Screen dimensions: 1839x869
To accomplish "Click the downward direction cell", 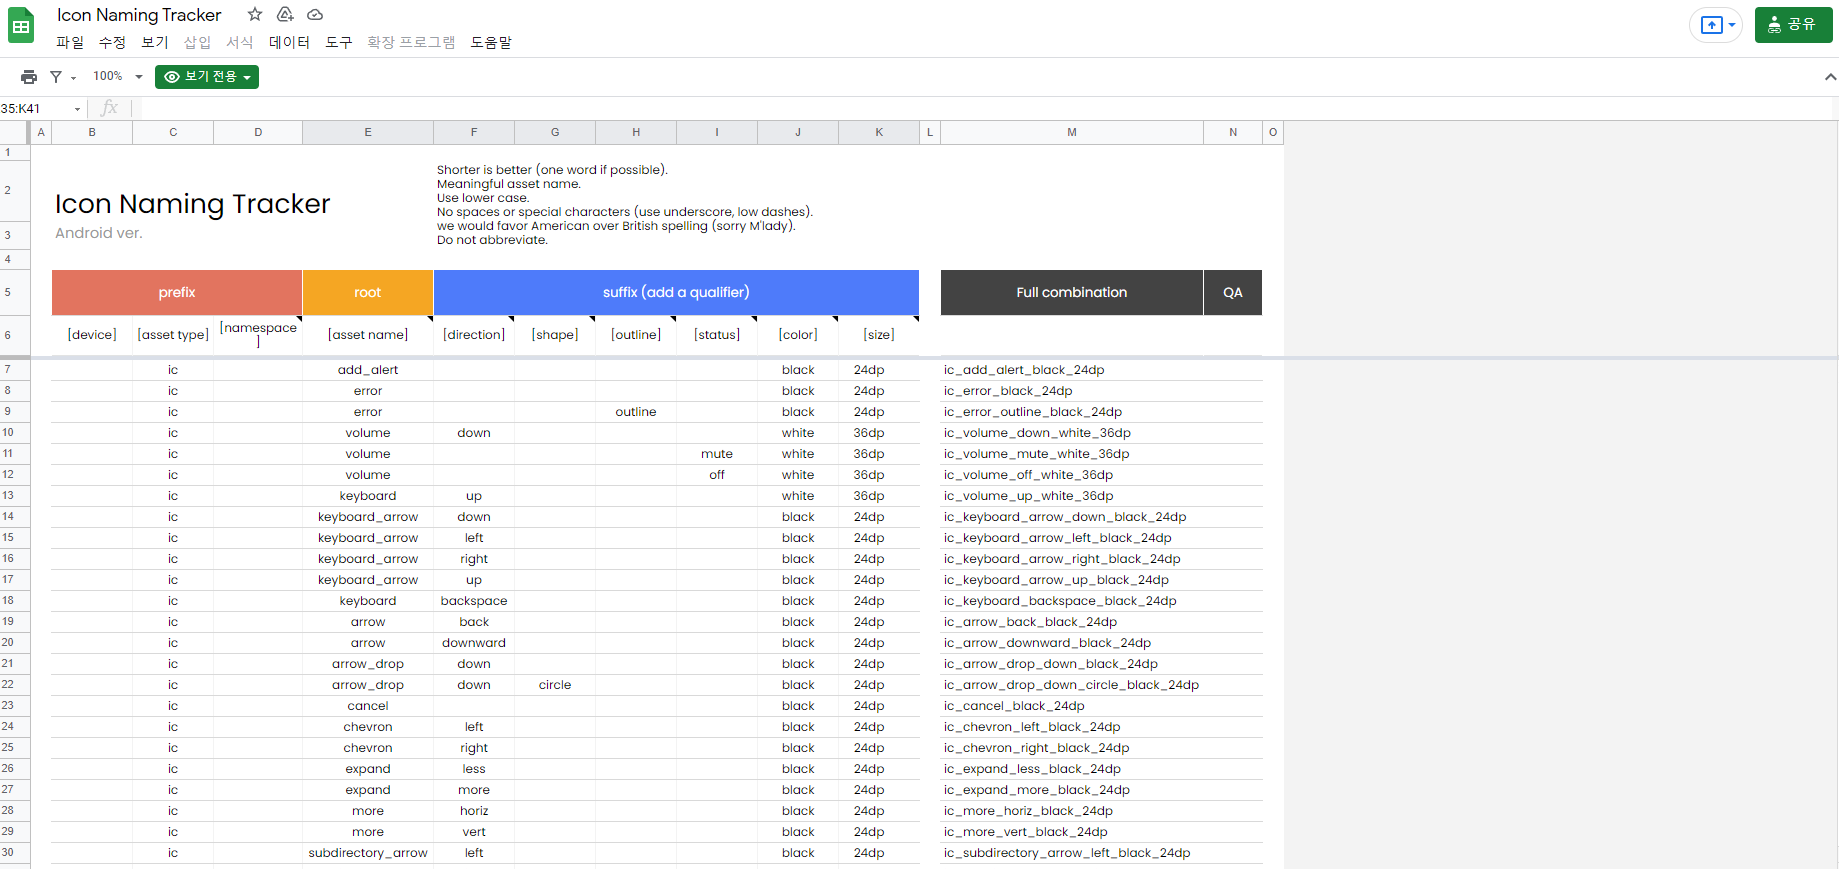I will (474, 643).
